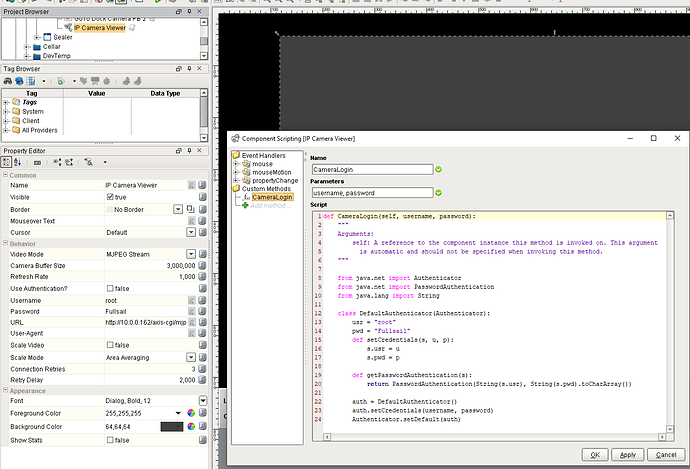Image resolution: width=690 pixels, height=469 pixels.
Task: Click the property filter icon in Property Editor
Action: pyautogui.click(x=88, y=162)
